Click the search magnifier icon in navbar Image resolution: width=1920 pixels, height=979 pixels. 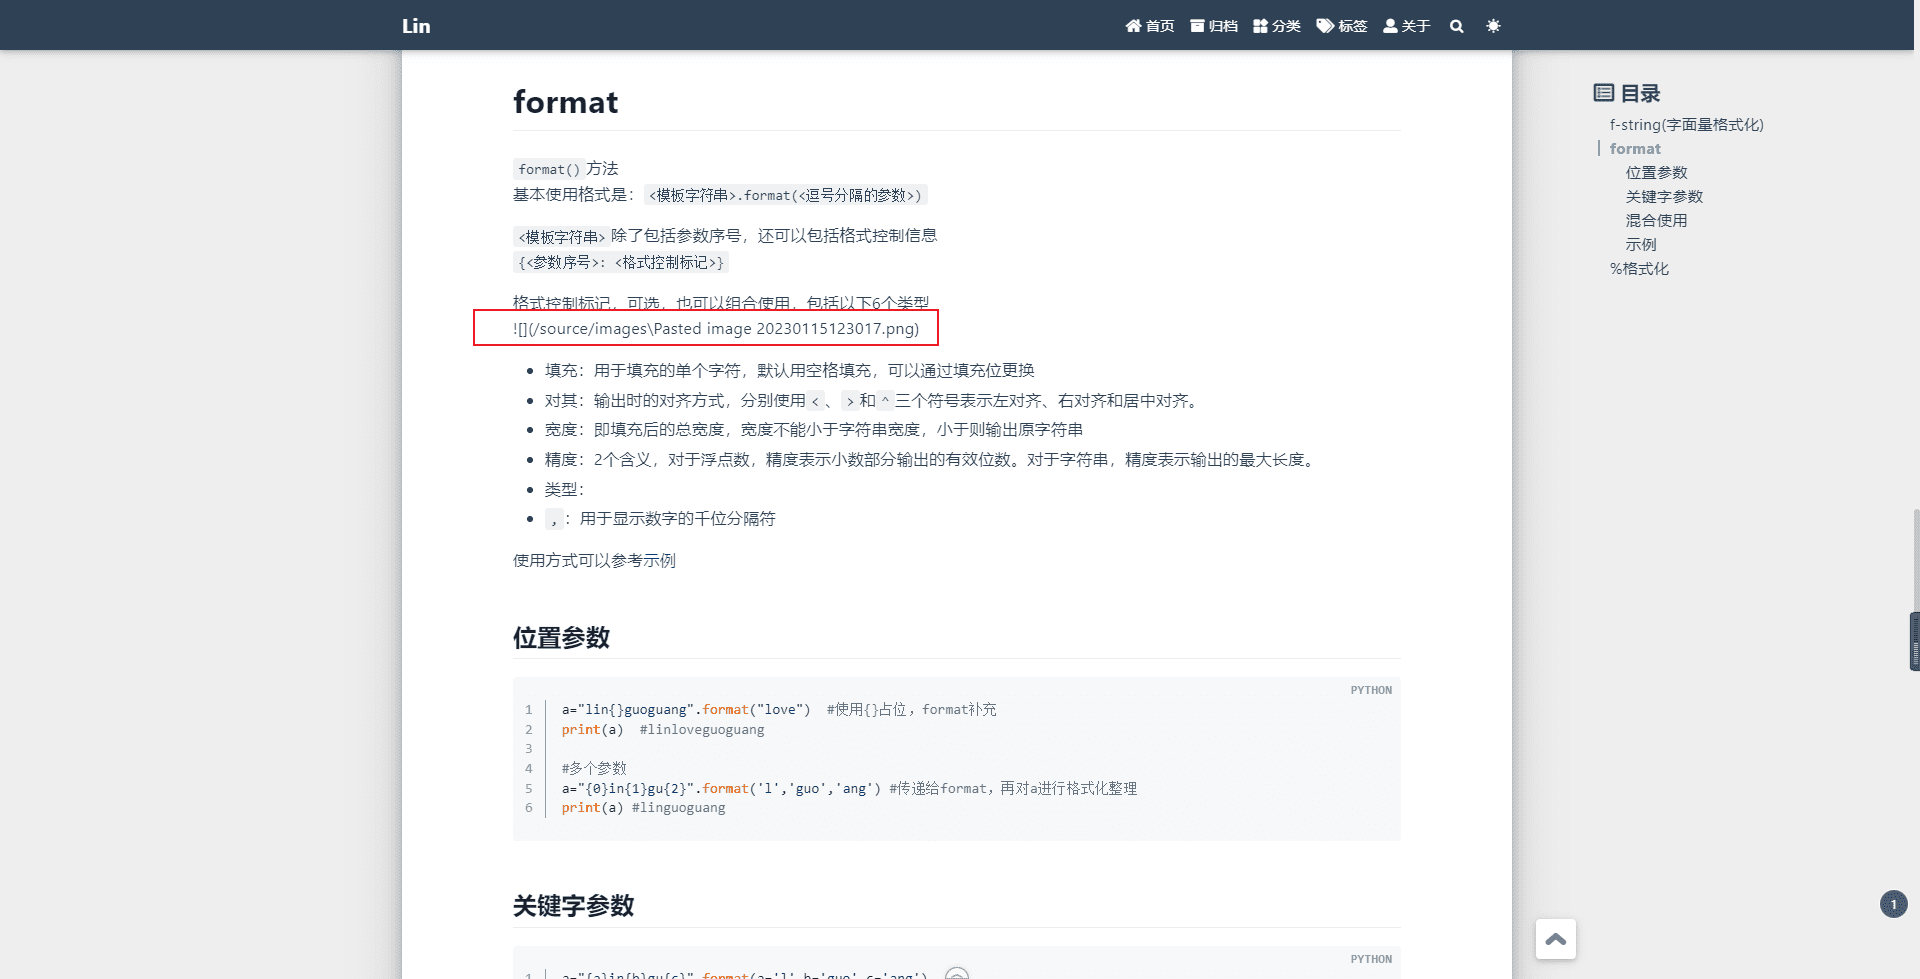[1456, 26]
